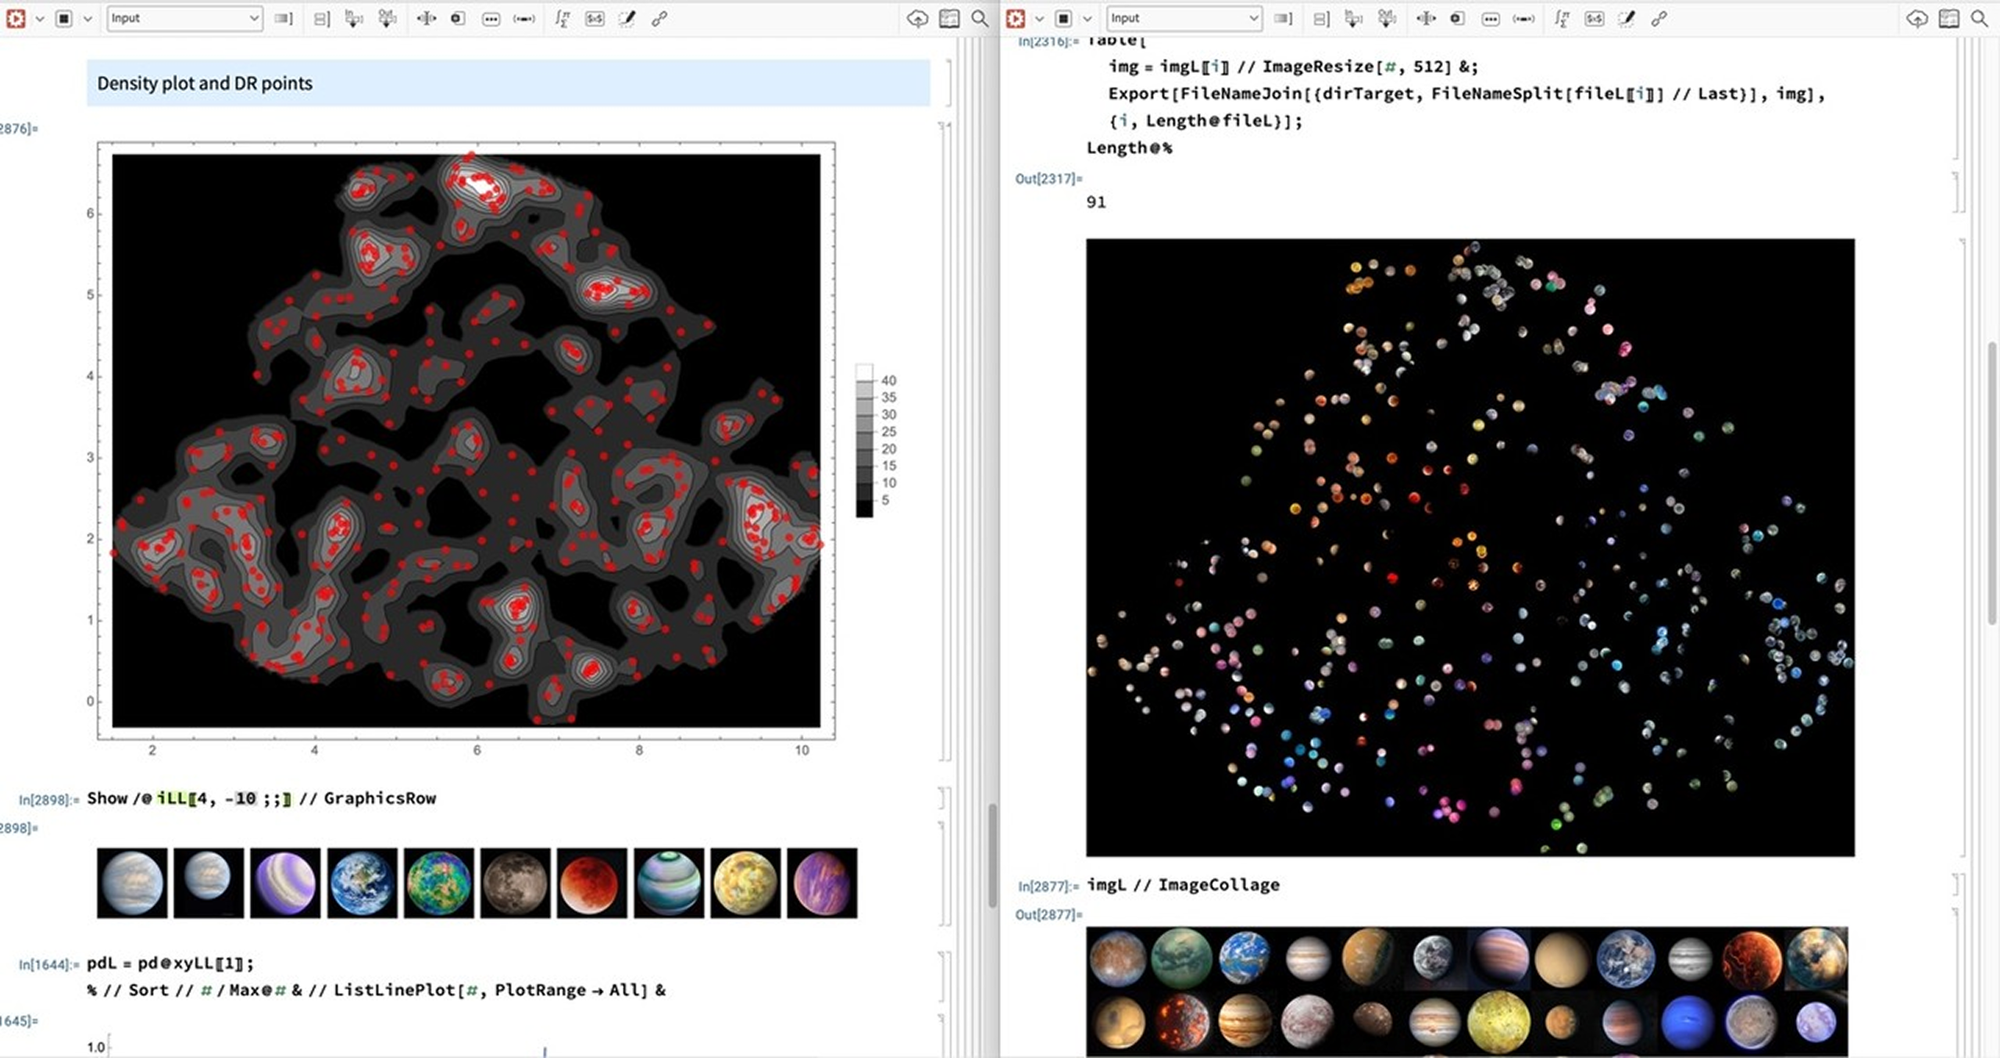Expand the chevron beside the left notebook's evaluate icon

pyautogui.click(x=40, y=18)
